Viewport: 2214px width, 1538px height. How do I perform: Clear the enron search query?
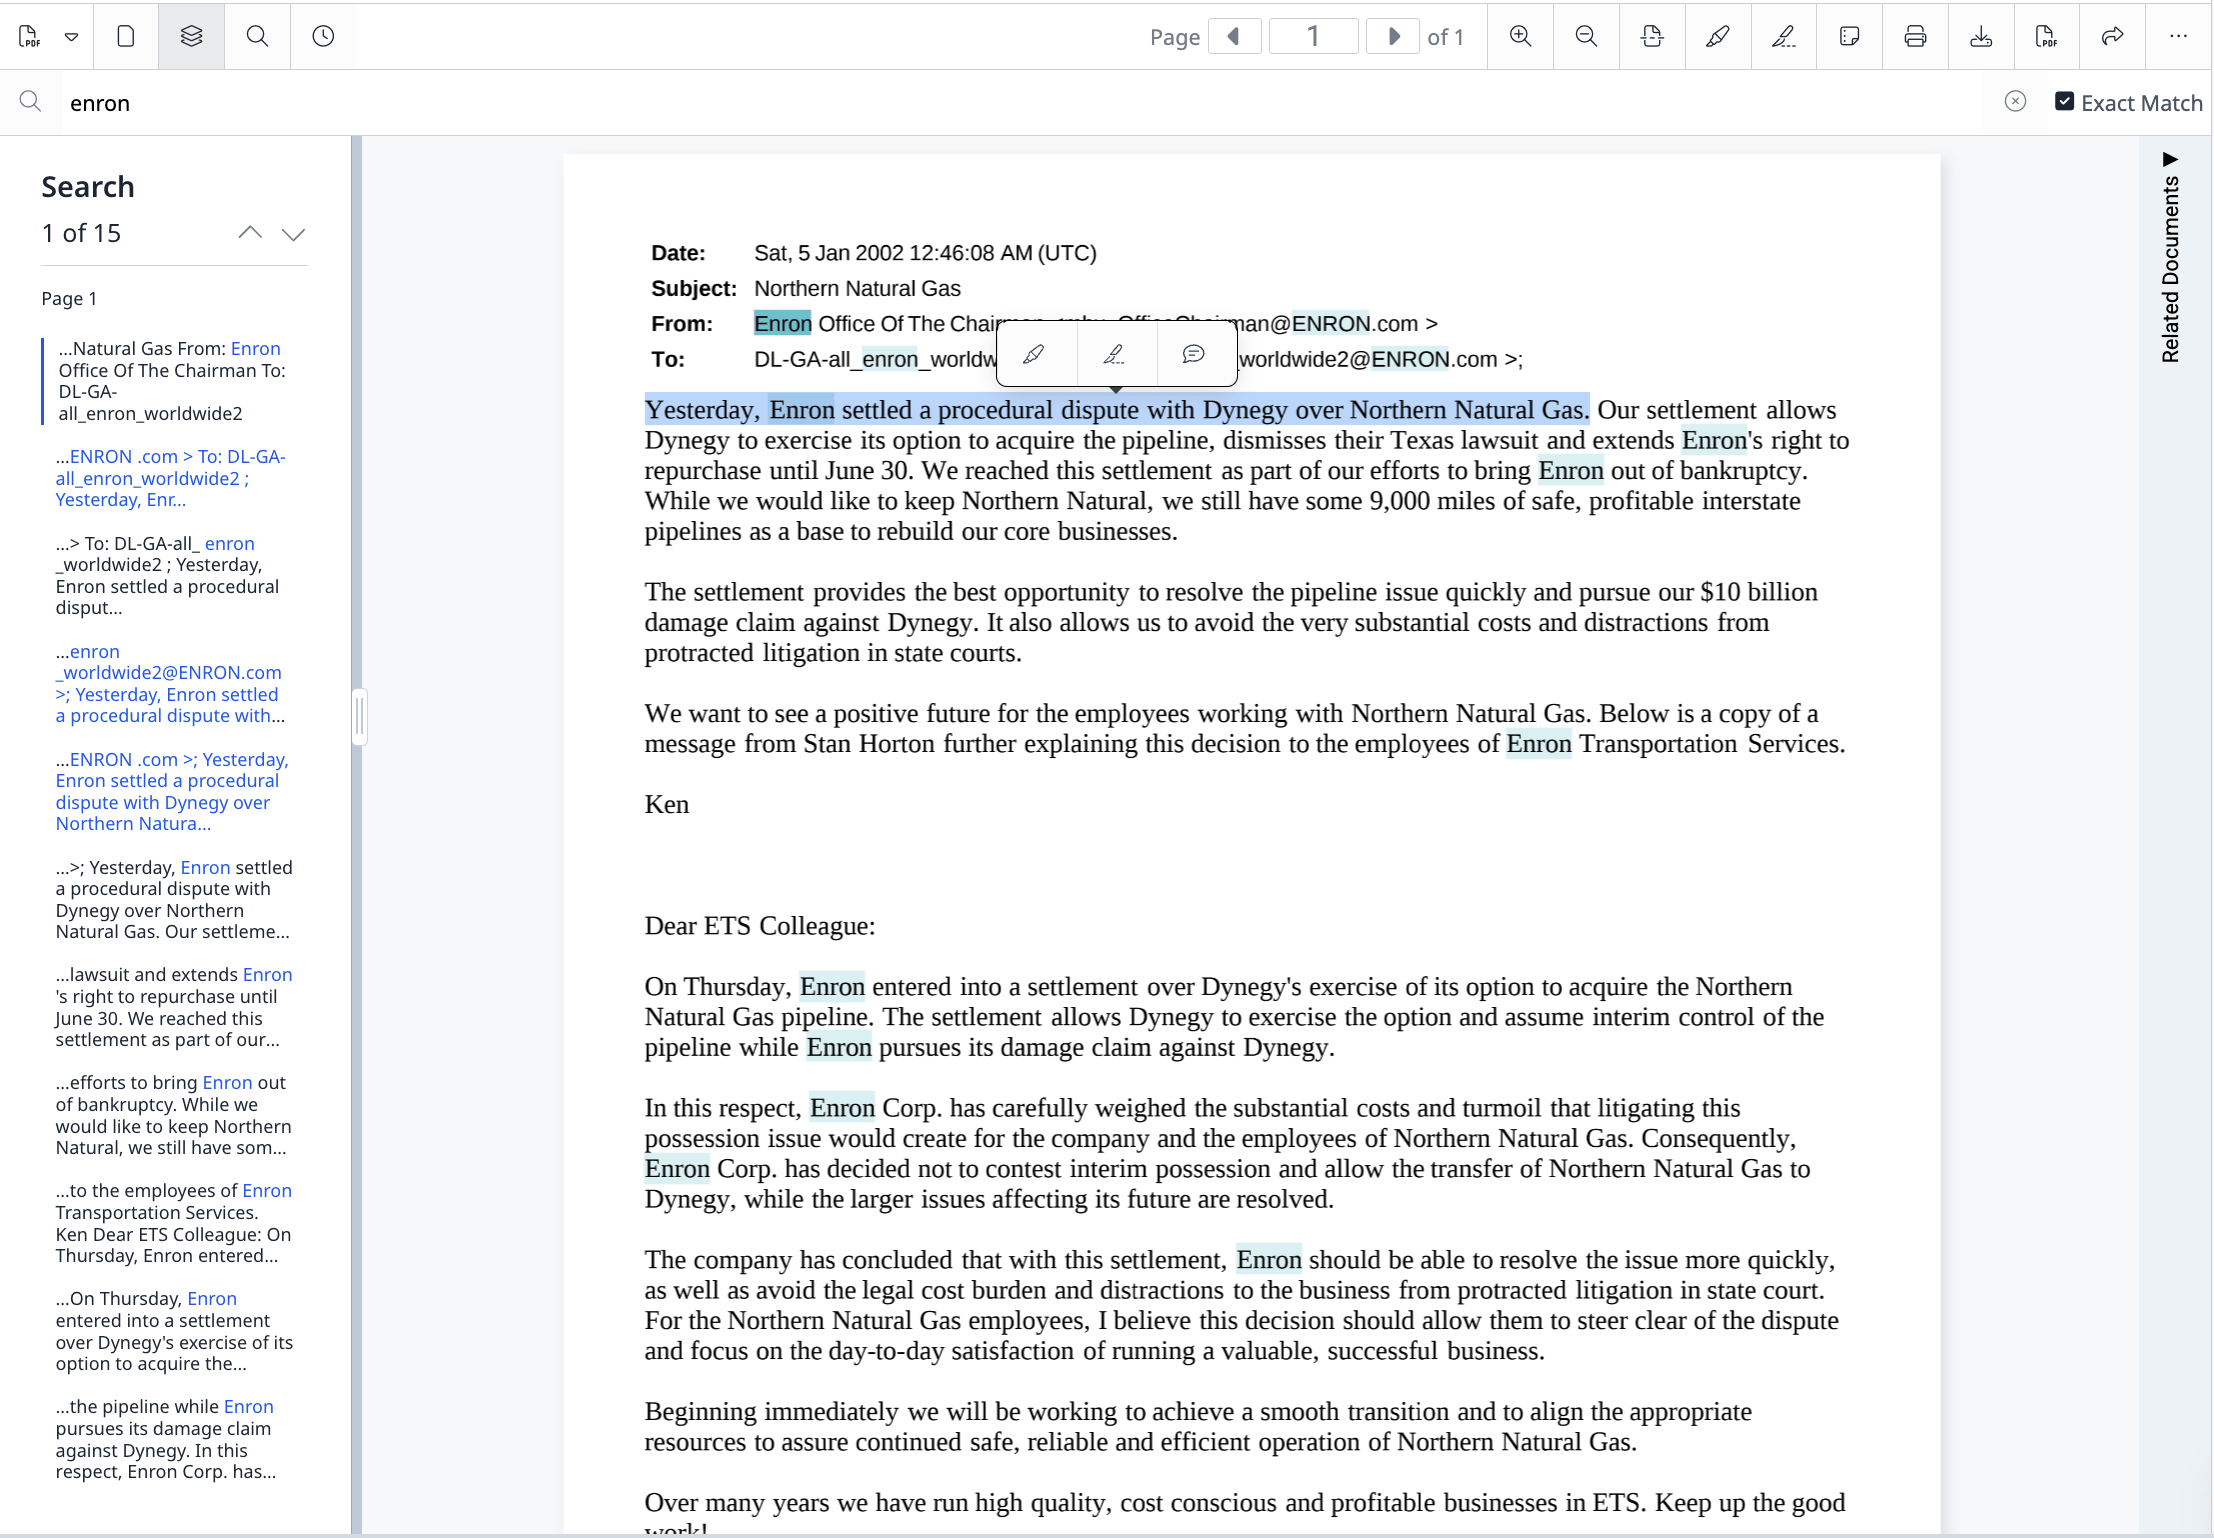pyautogui.click(x=2016, y=101)
